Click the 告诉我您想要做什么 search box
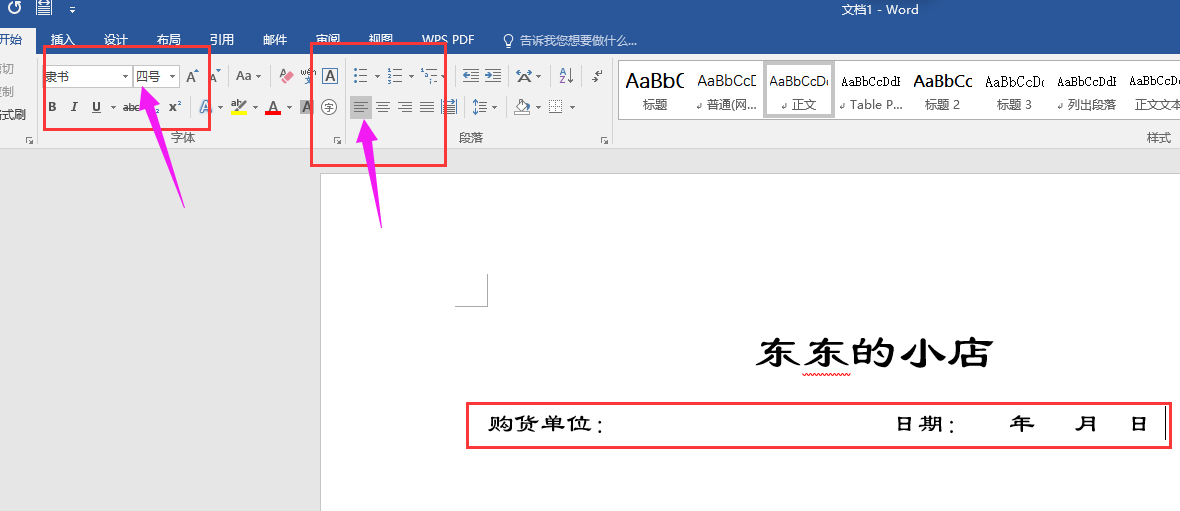The image size is (1180, 511). pyautogui.click(x=570, y=40)
